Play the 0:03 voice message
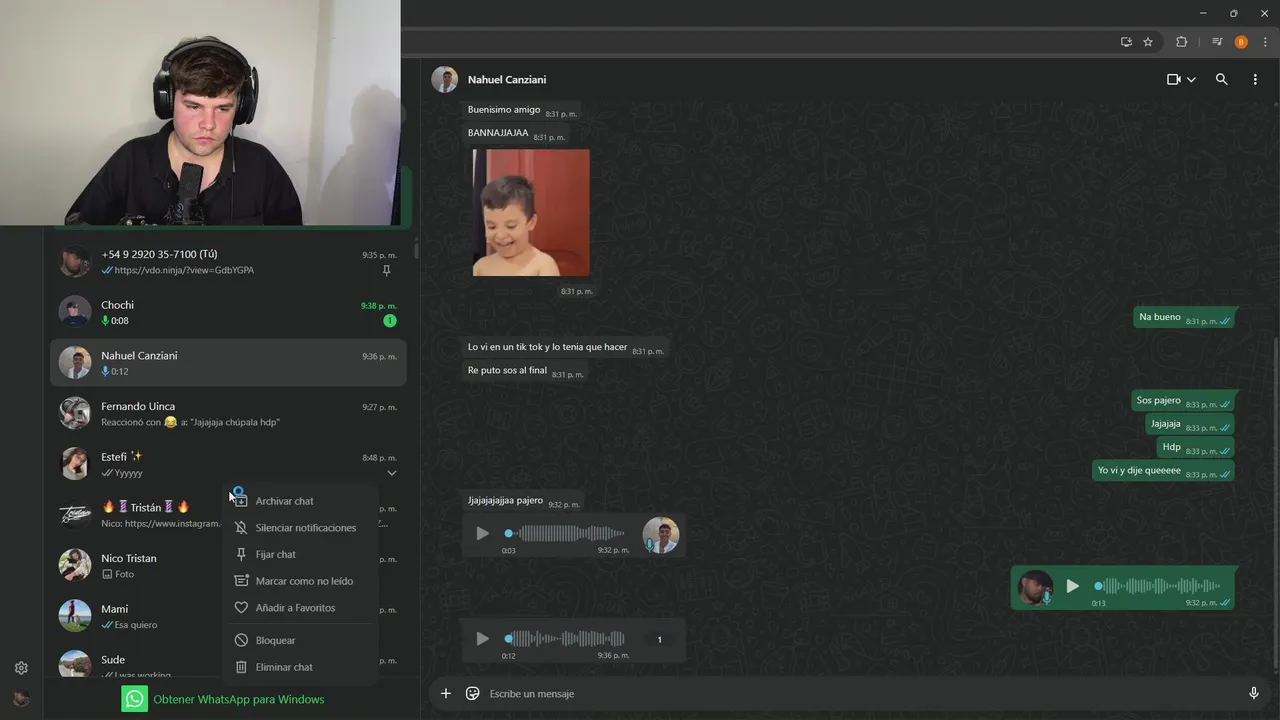Image resolution: width=1280 pixels, height=720 pixels. (482, 534)
